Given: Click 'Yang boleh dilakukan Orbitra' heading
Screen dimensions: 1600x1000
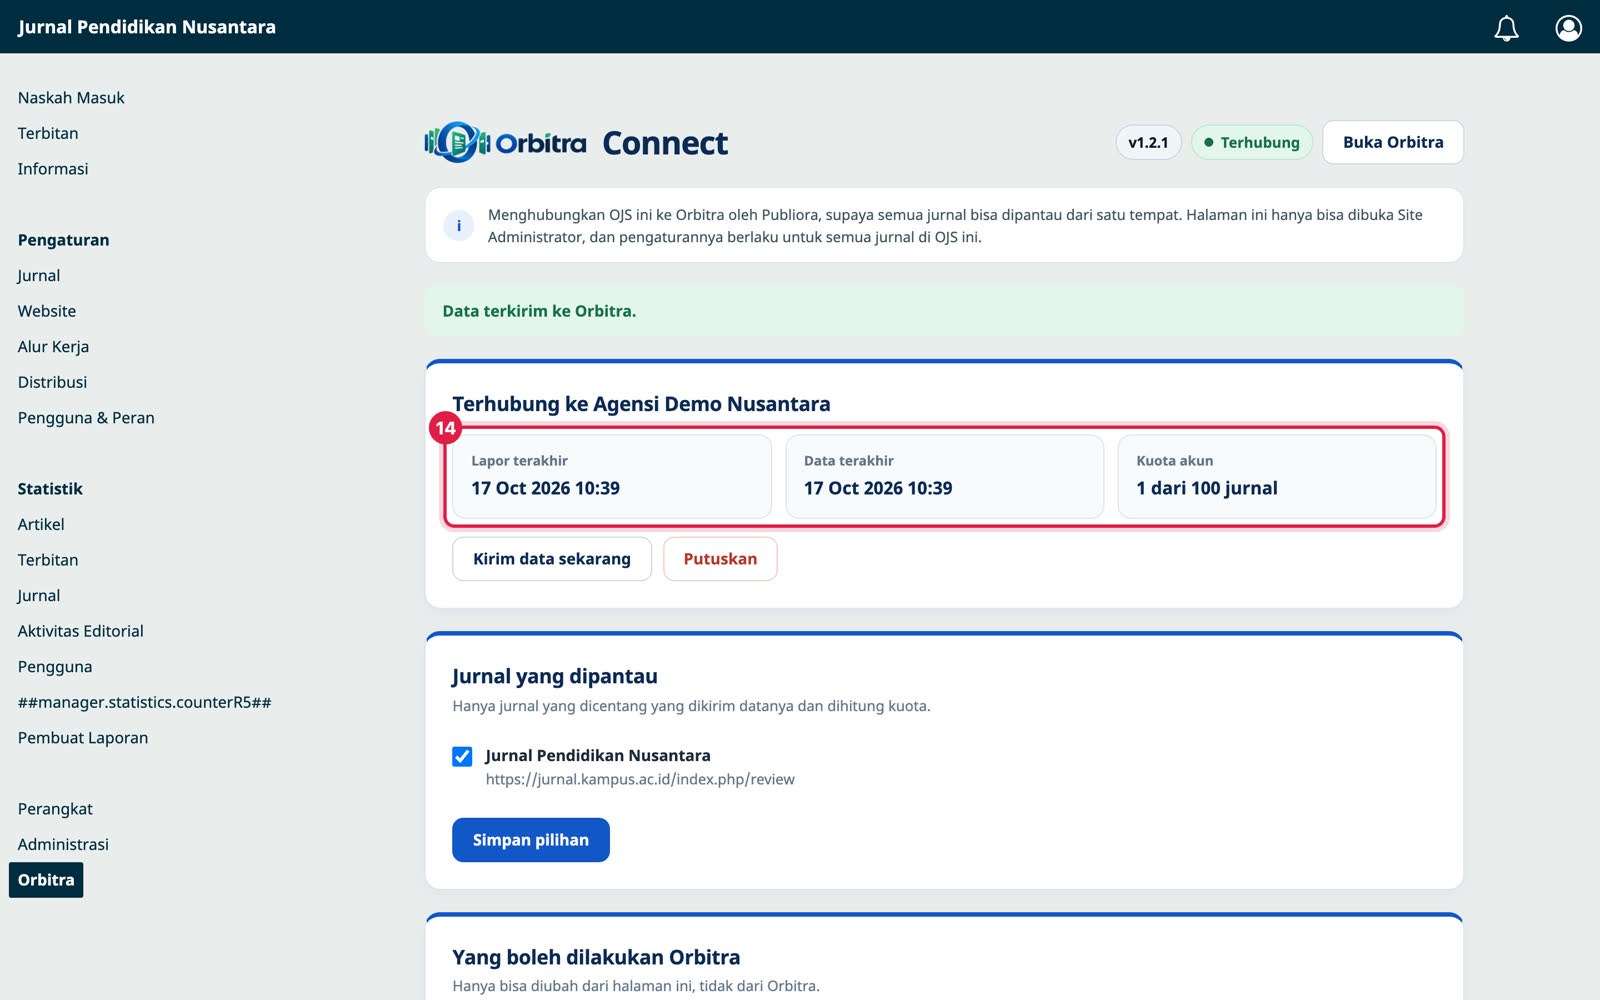Looking at the screenshot, I should pos(596,957).
